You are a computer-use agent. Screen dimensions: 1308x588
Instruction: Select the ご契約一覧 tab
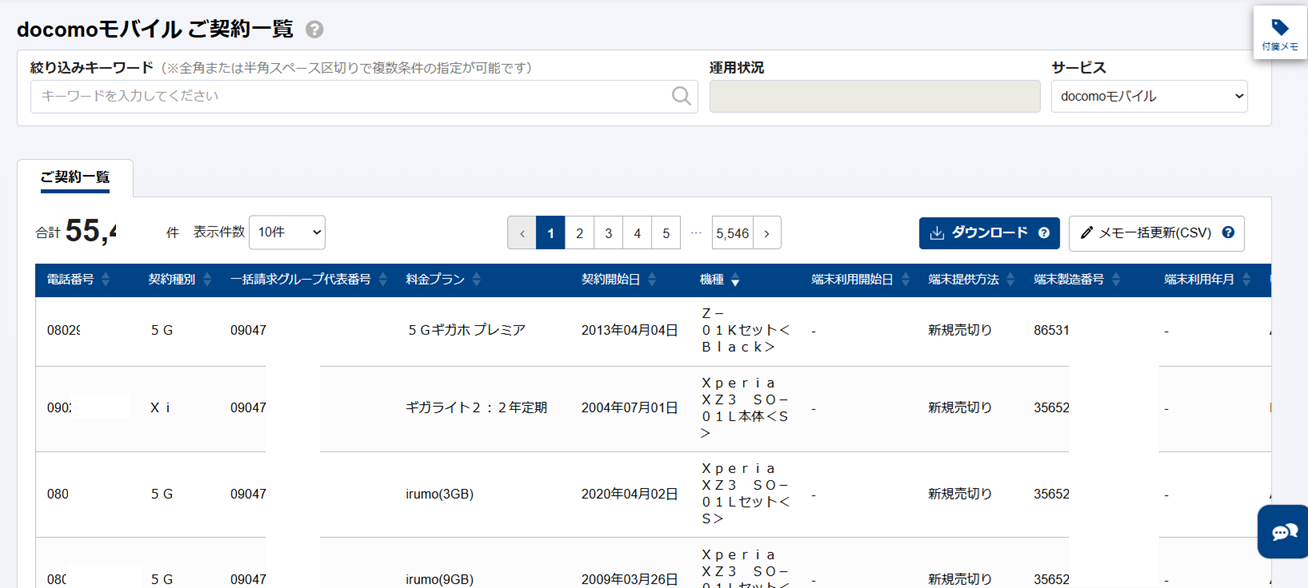click(75, 178)
